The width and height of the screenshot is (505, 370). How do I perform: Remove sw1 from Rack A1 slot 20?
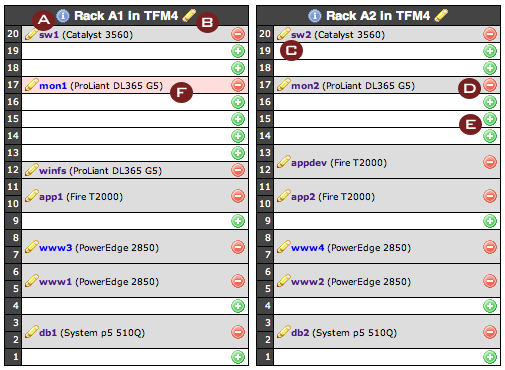point(238,34)
